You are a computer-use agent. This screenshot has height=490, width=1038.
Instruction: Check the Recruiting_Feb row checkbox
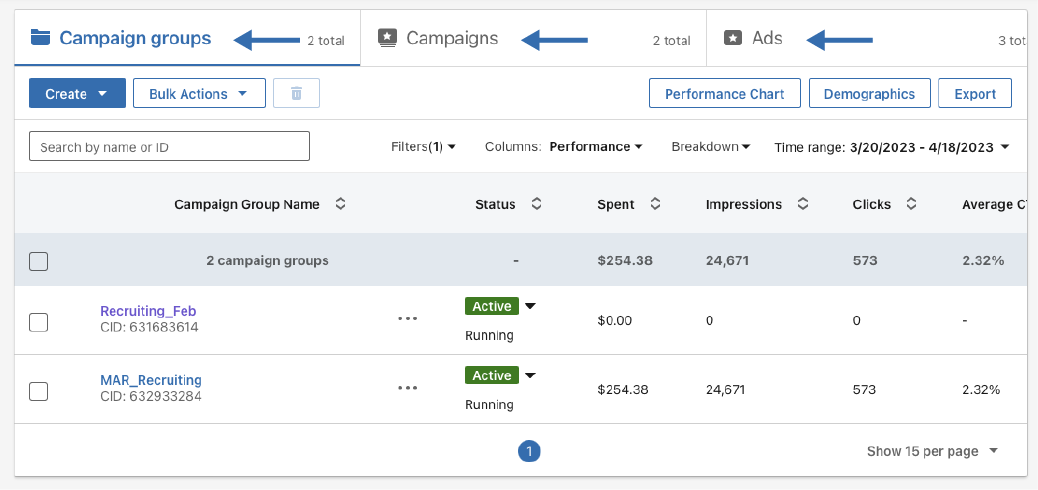click(38, 322)
